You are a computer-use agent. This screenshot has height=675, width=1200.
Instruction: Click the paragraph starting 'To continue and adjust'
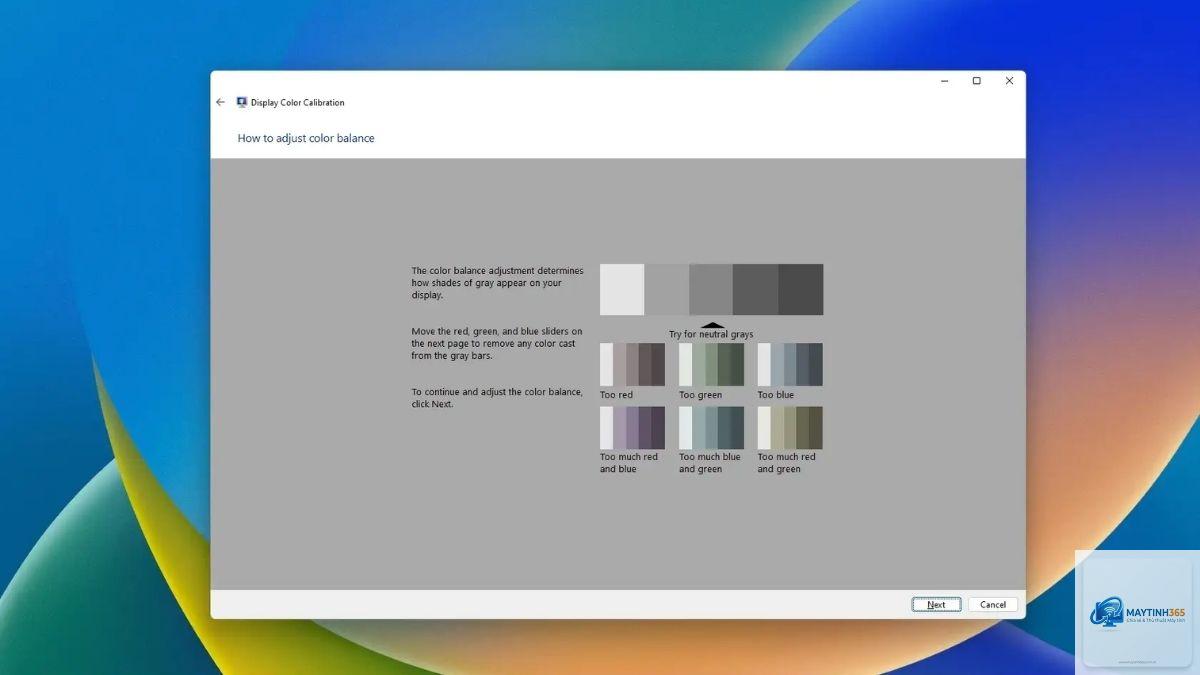(497, 398)
